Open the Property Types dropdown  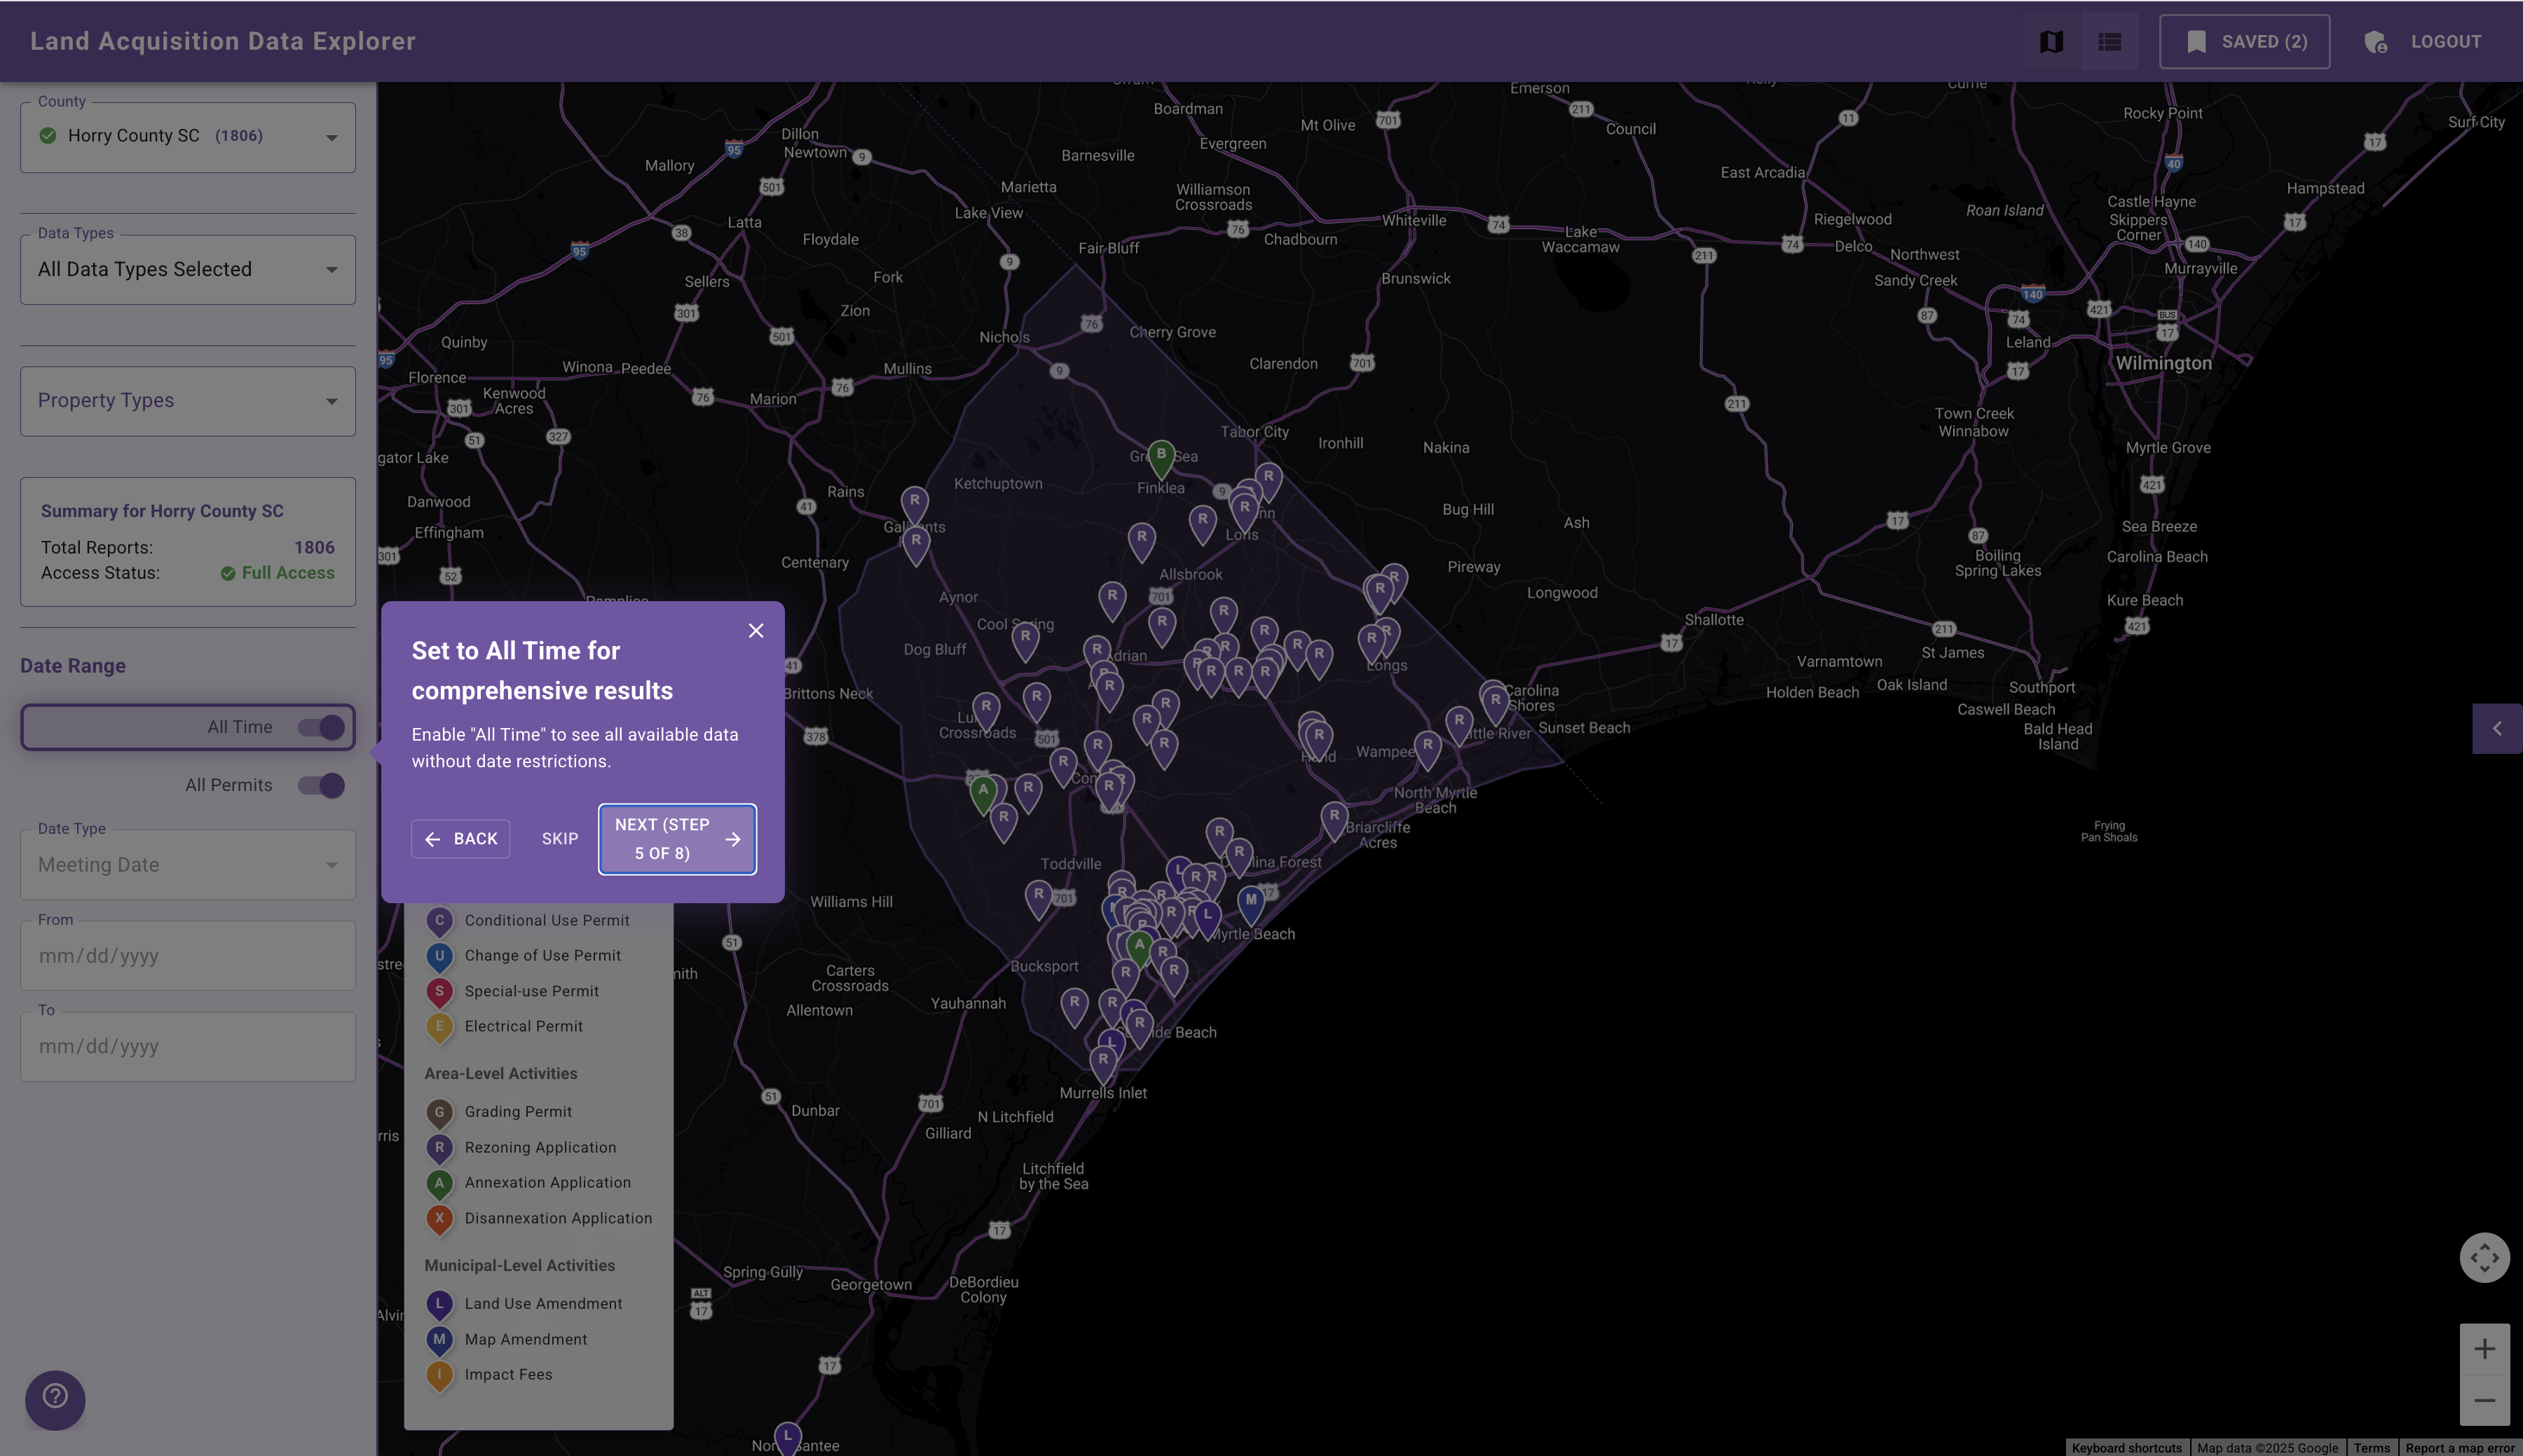188,401
